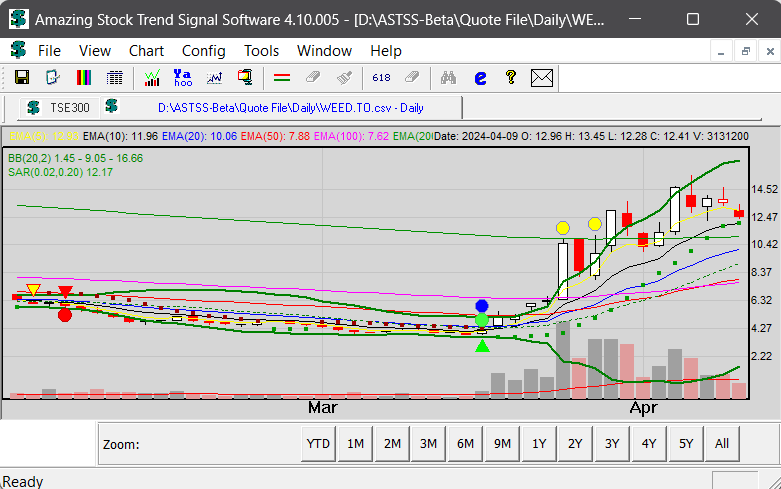Set zoom to YTD
This screenshot has width=781, height=489.
[318, 443]
